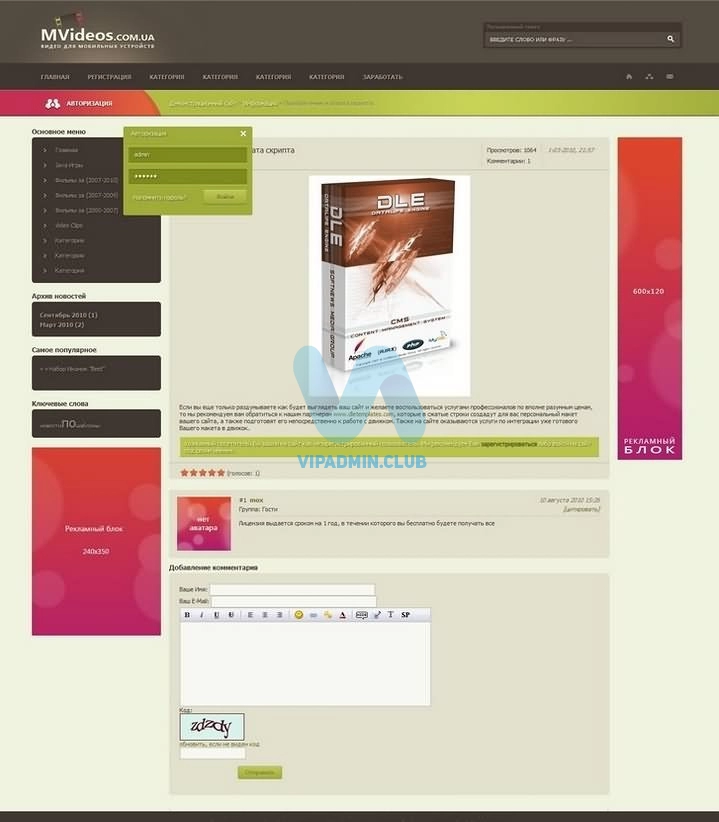Focus the captcha code input field

(212, 753)
